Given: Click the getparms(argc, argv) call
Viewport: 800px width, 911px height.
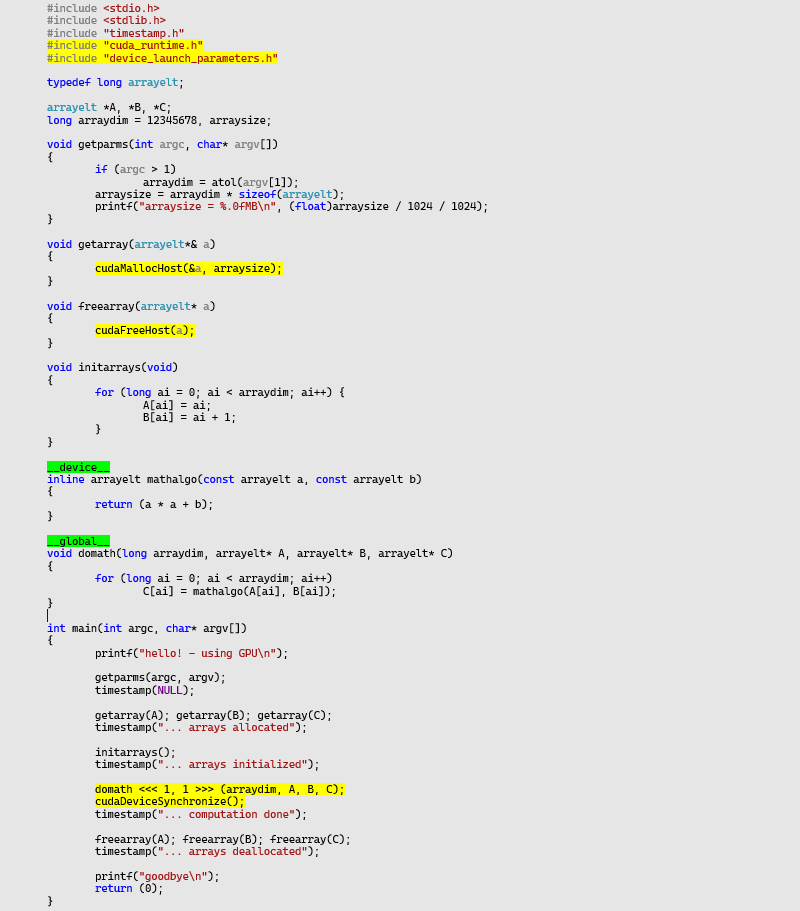Looking at the screenshot, I should click(160, 677).
